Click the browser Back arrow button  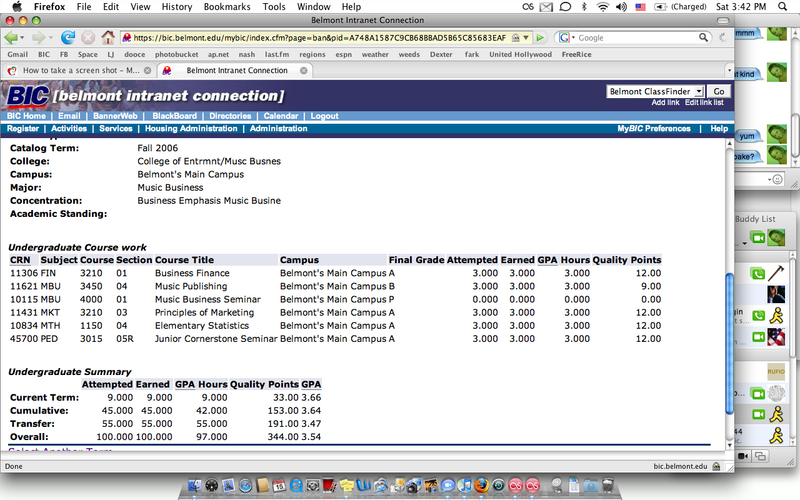[x=13, y=37]
